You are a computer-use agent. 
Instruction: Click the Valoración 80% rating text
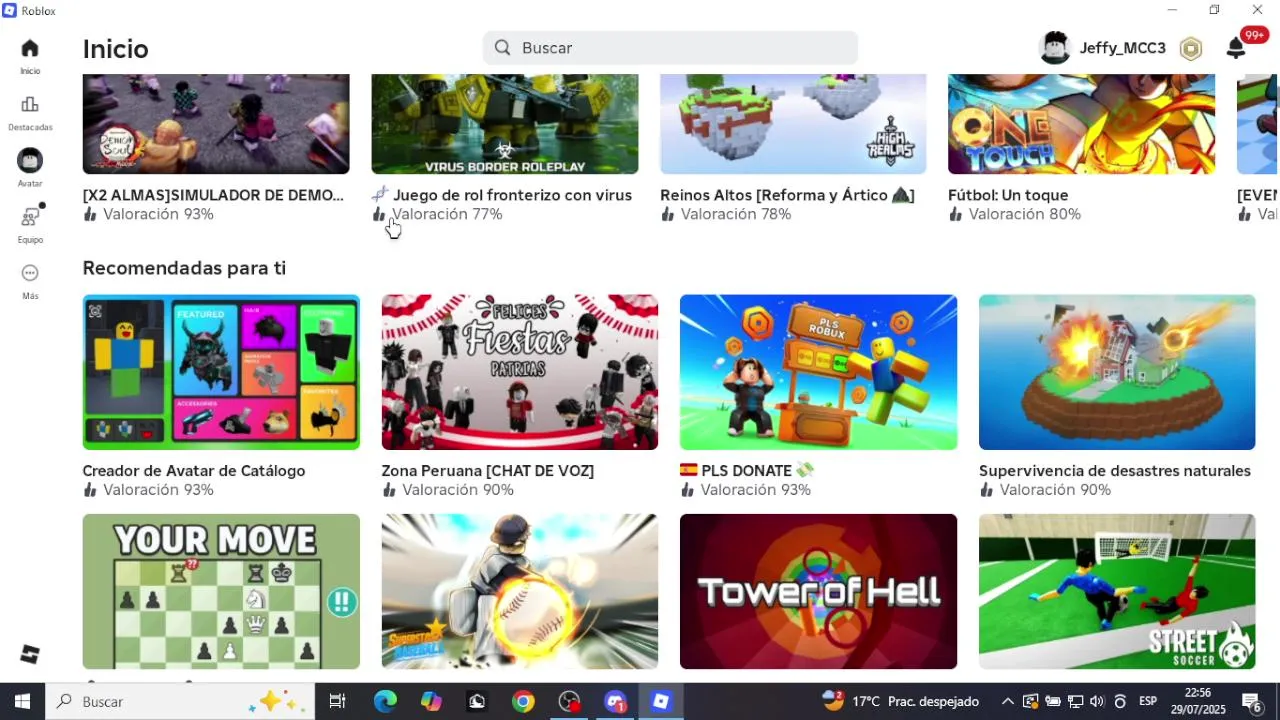pyautogui.click(x=1024, y=214)
